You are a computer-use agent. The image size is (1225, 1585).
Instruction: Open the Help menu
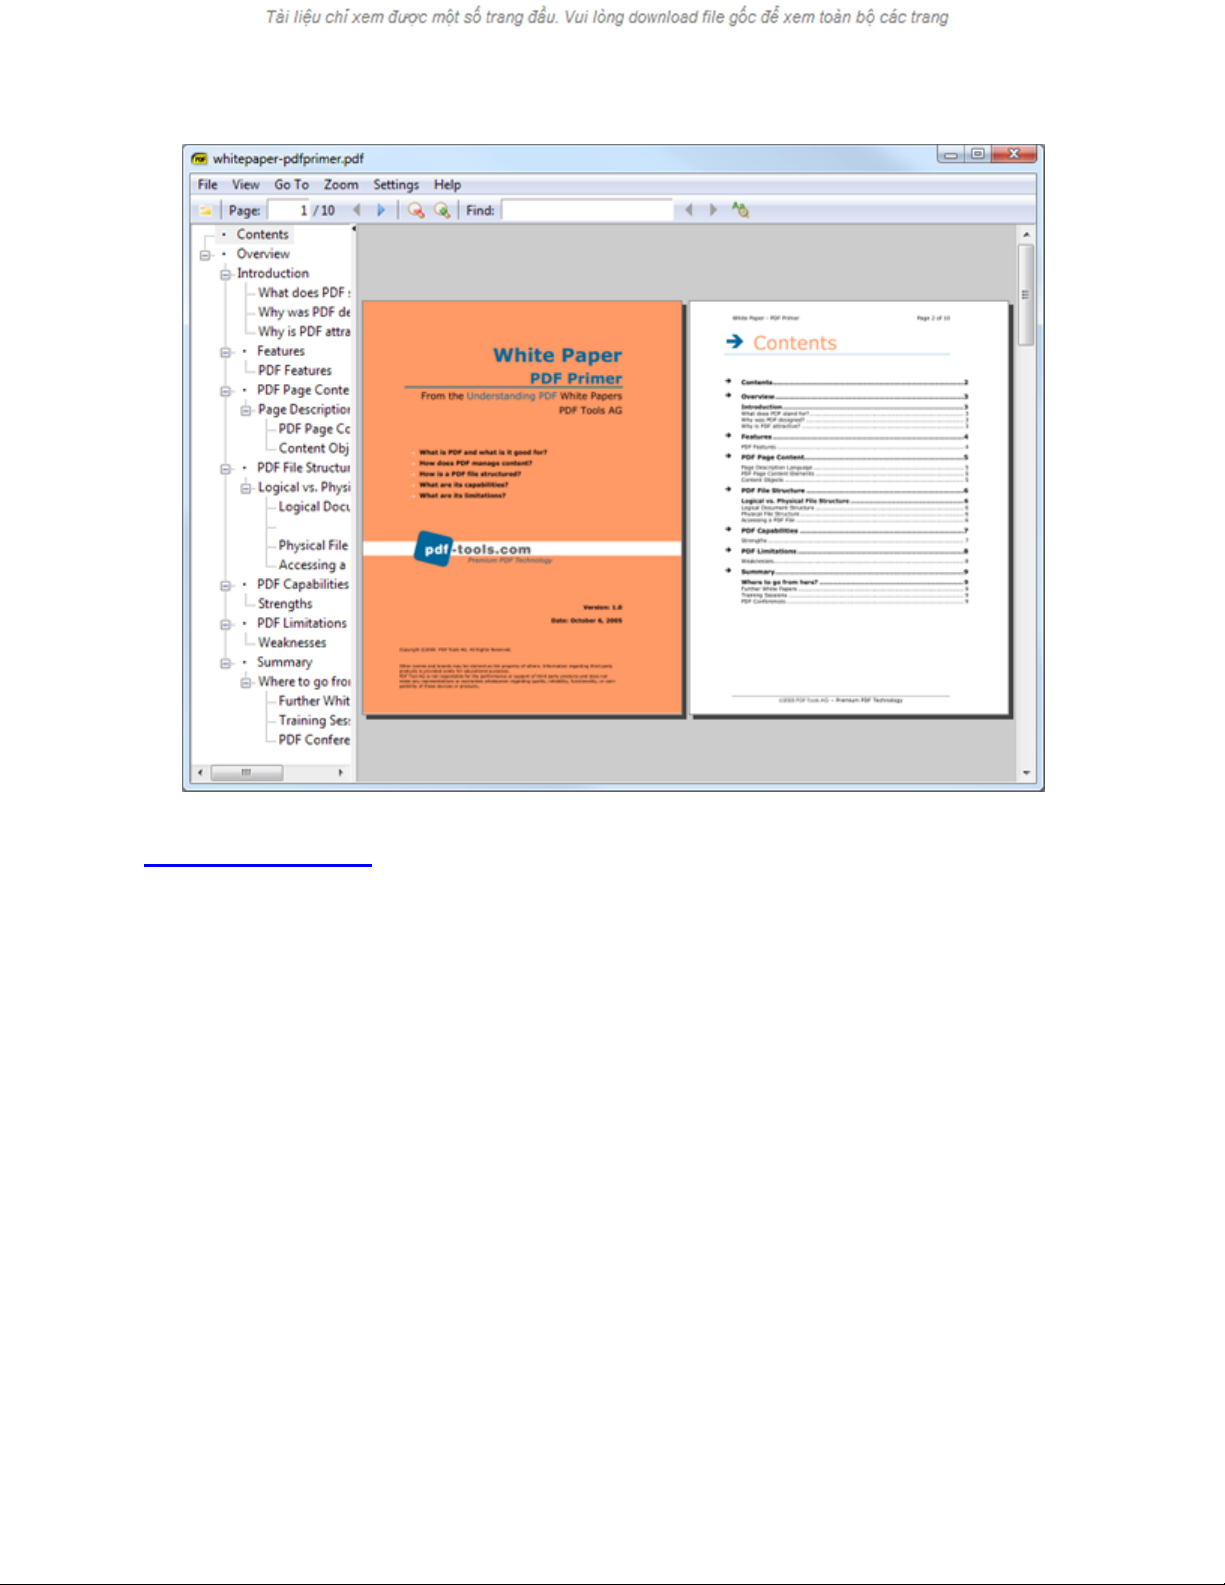pos(447,185)
